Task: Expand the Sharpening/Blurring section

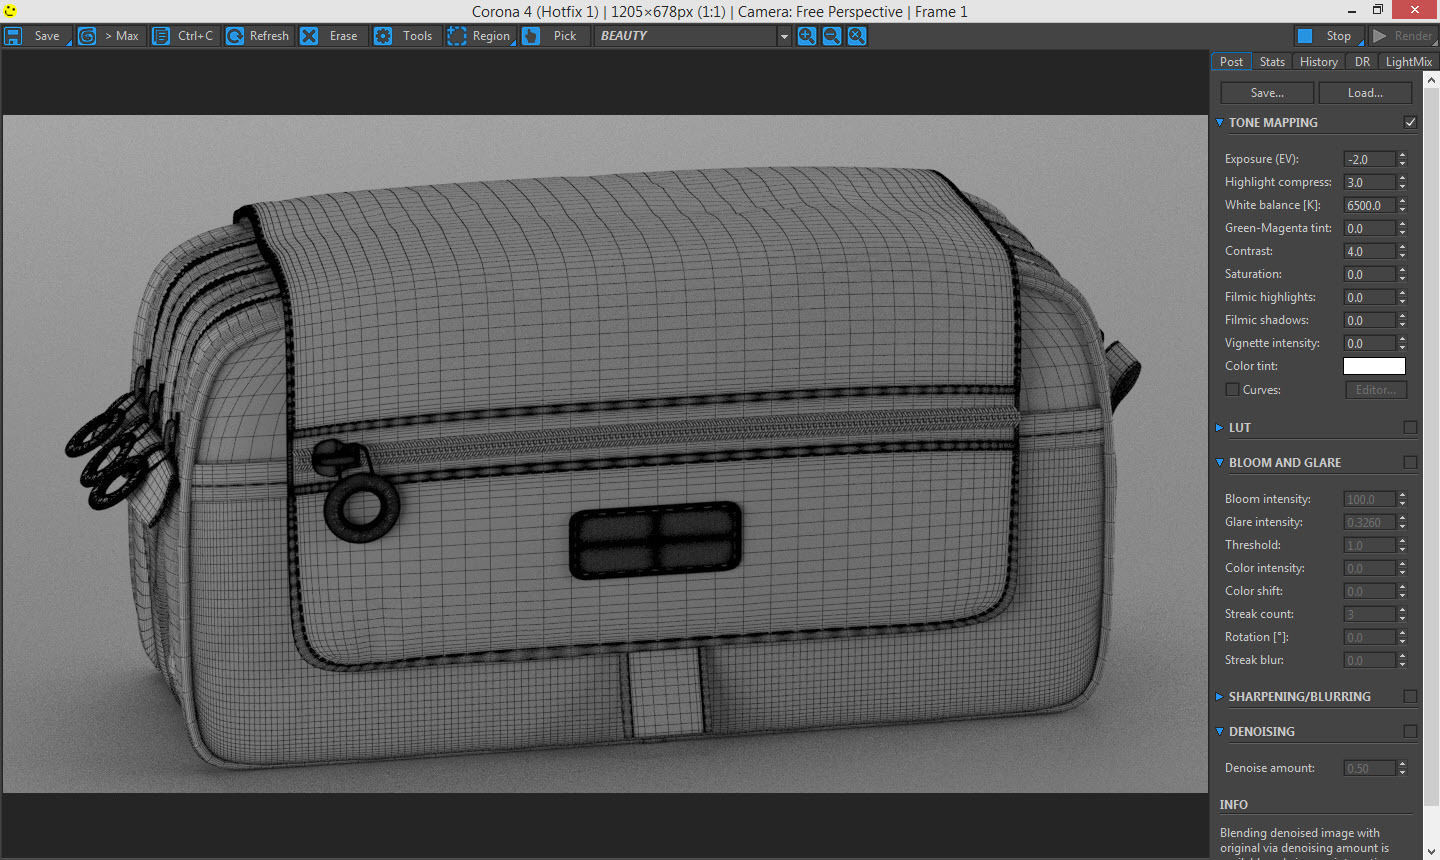Action: [1219, 696]
